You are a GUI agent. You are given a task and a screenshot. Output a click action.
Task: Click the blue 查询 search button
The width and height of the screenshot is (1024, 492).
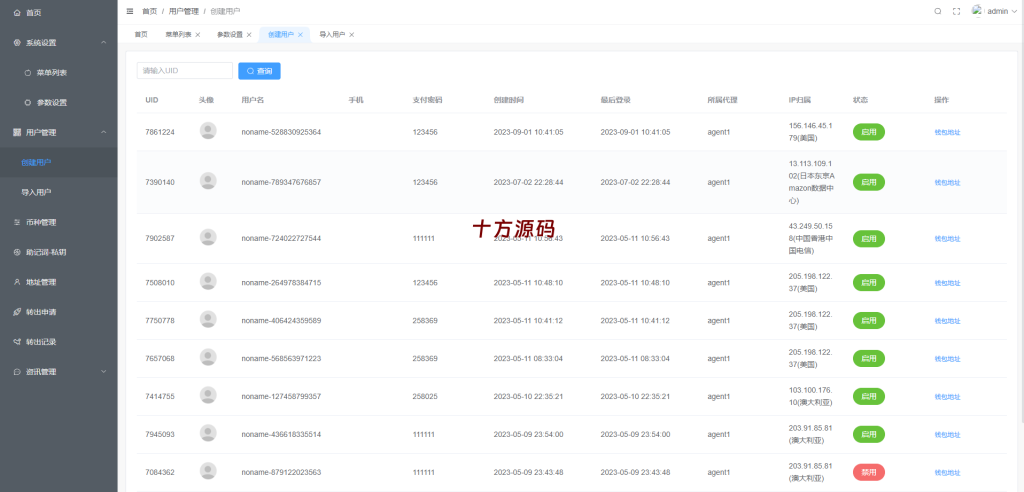tap(259, 71)
